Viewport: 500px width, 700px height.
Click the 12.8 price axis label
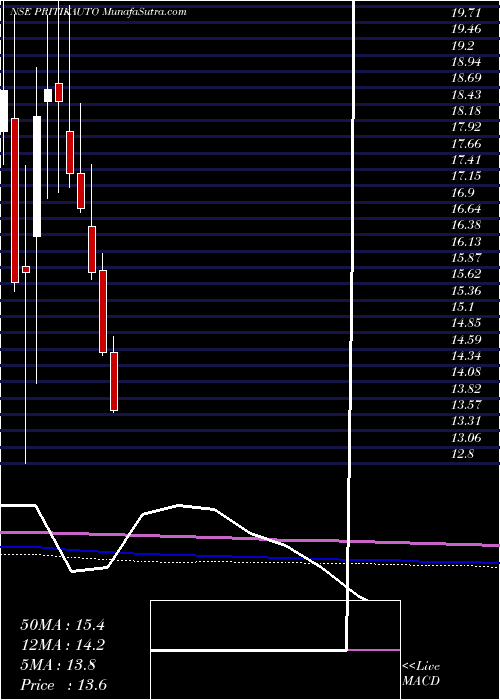(463, 454)
